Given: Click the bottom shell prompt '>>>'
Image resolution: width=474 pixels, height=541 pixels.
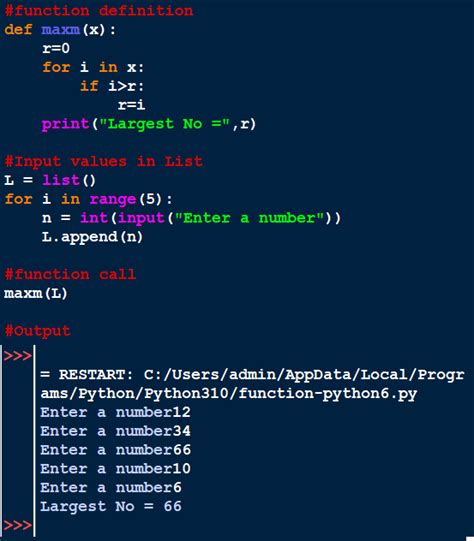Looking at the screenshot, I should click(17, 525).
